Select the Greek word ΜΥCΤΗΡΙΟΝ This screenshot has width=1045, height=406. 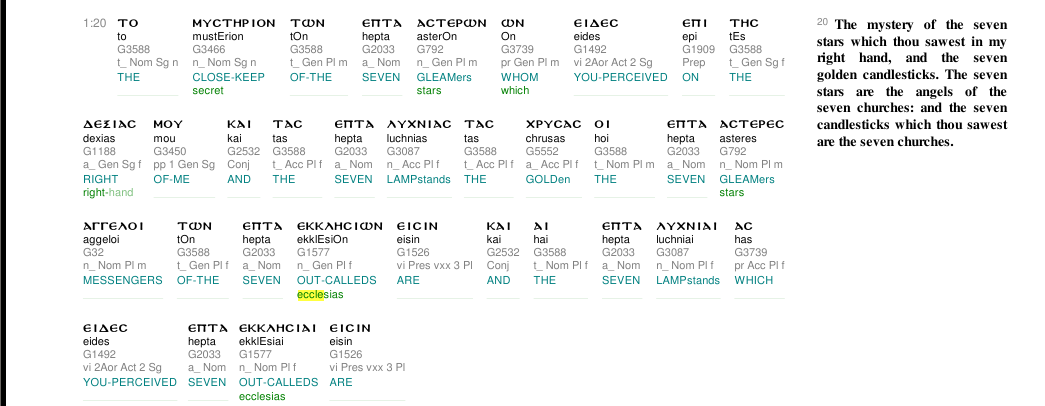234,23
